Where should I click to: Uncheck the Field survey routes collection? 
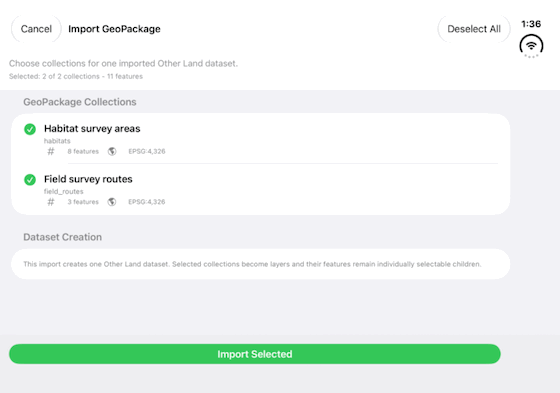[30, 179]
